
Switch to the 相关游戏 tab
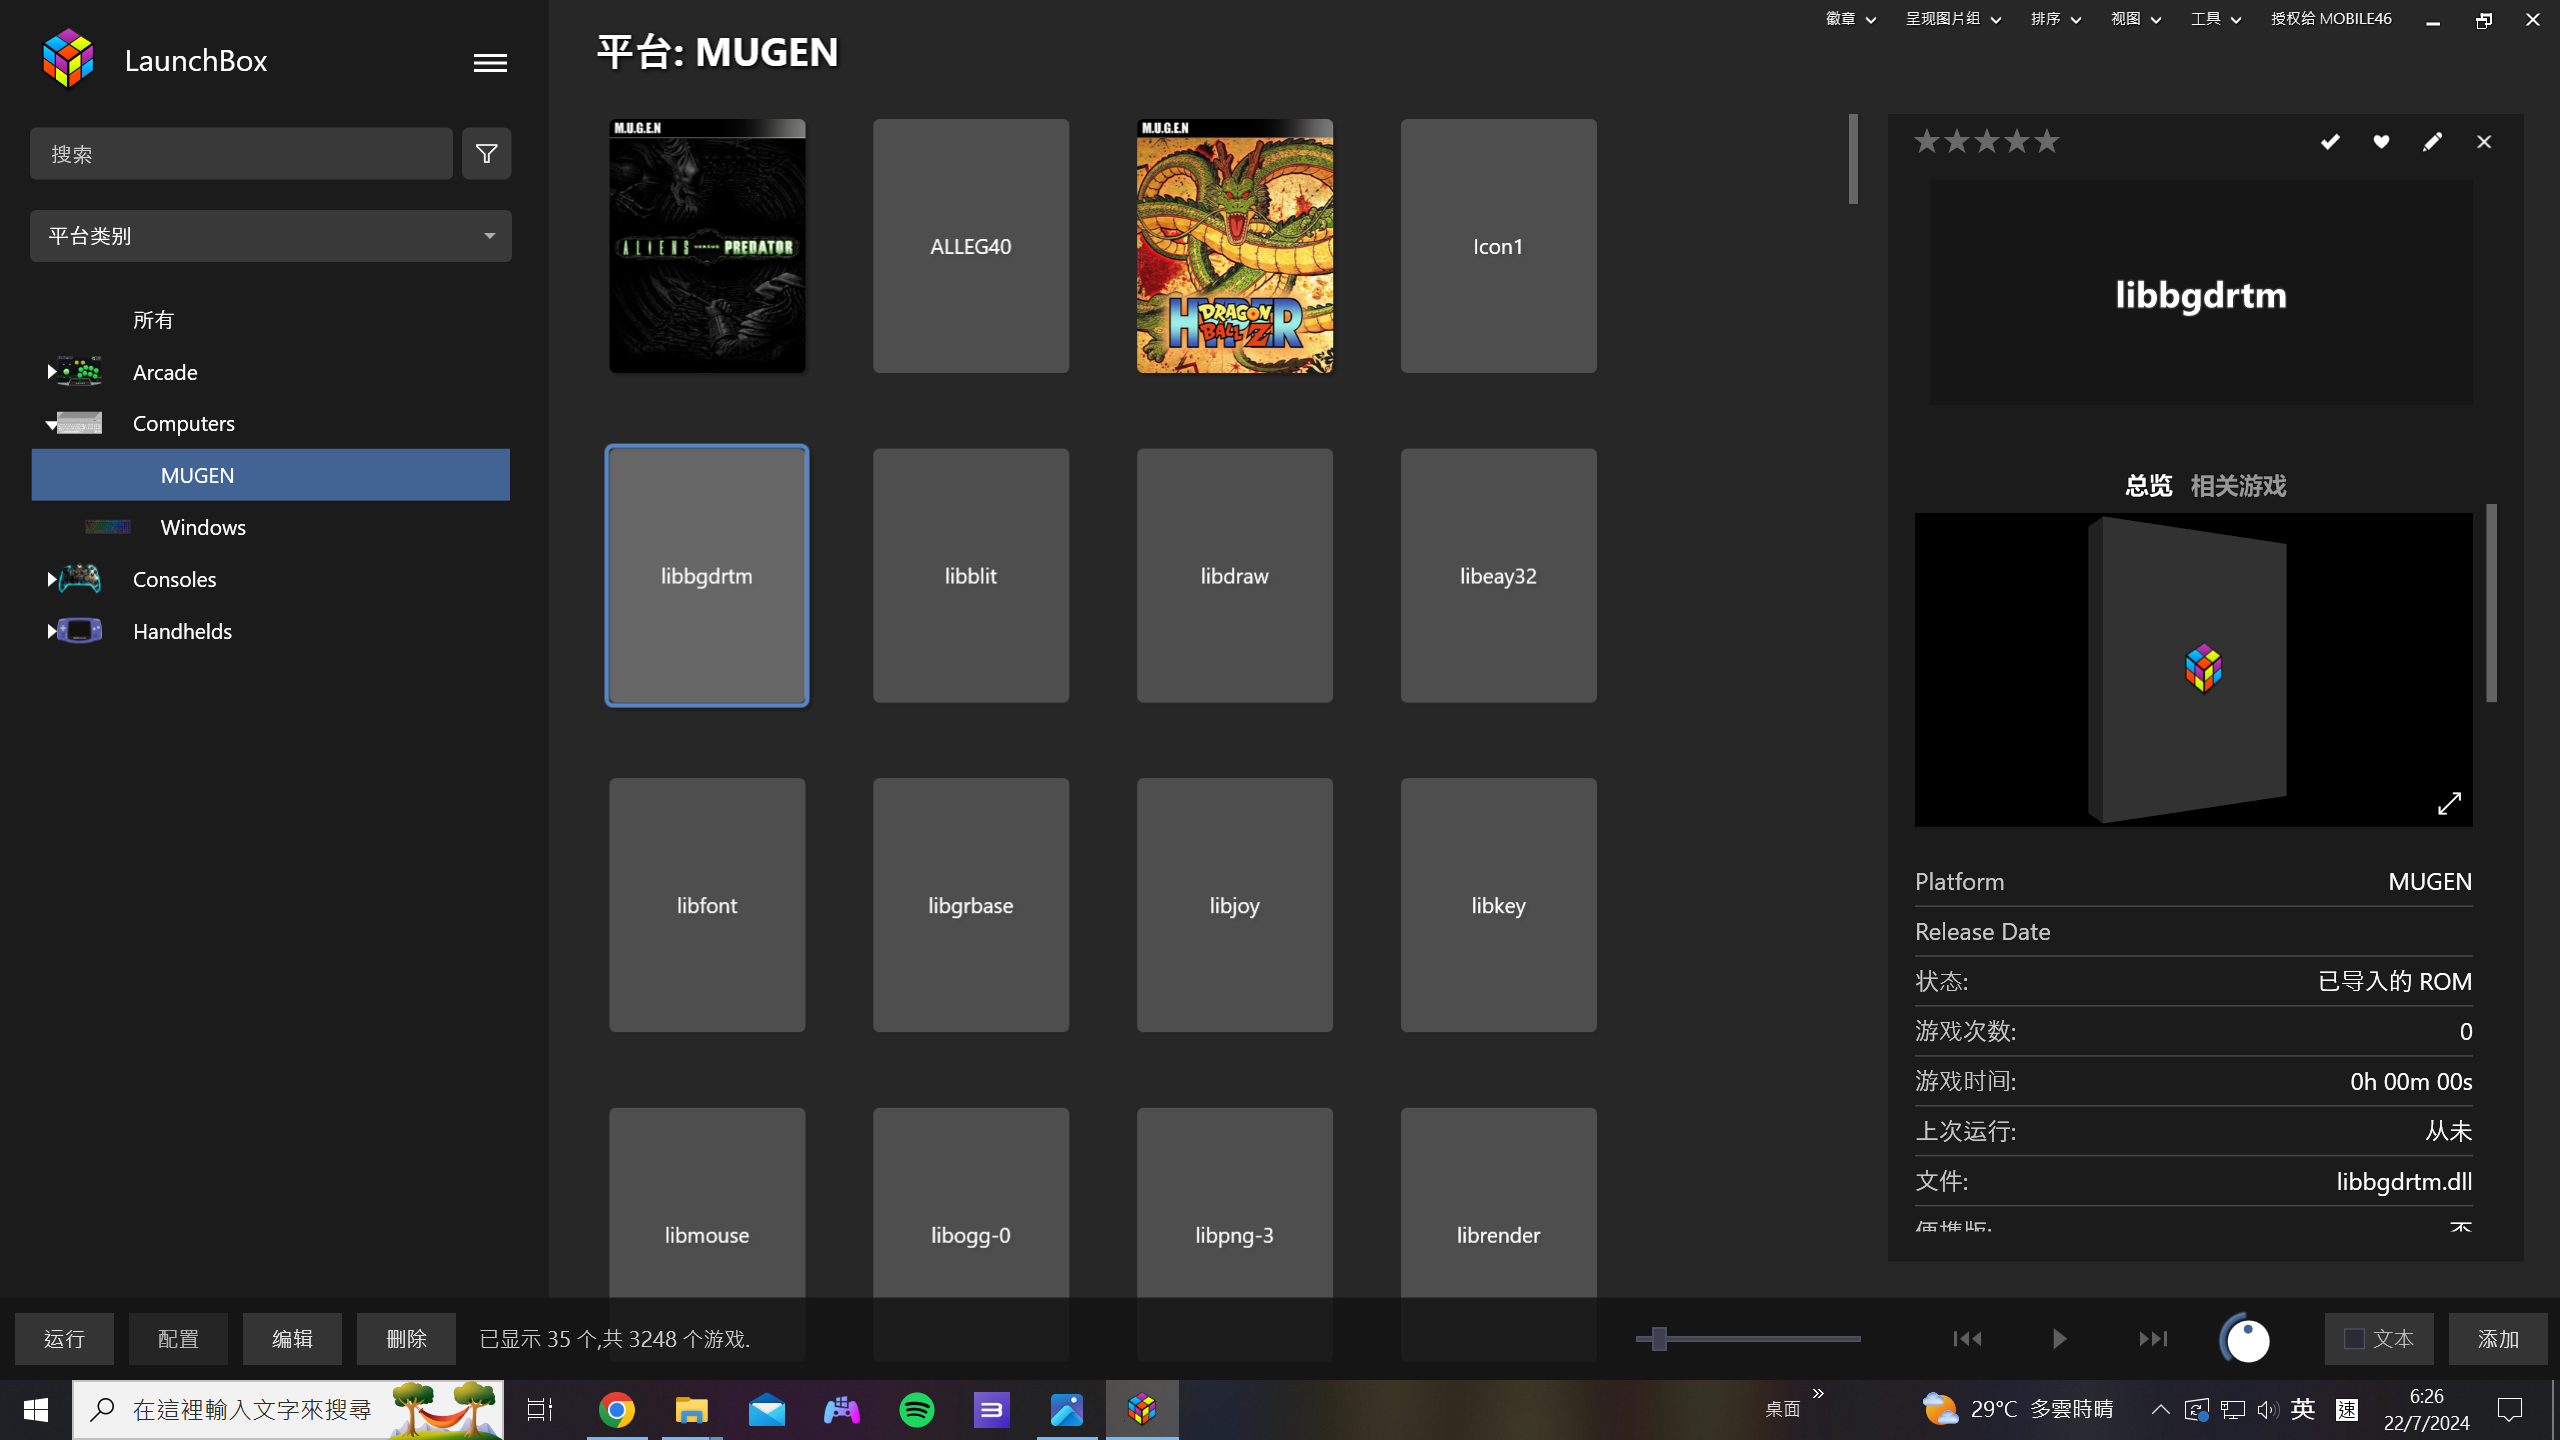(x=2238, y=486)
